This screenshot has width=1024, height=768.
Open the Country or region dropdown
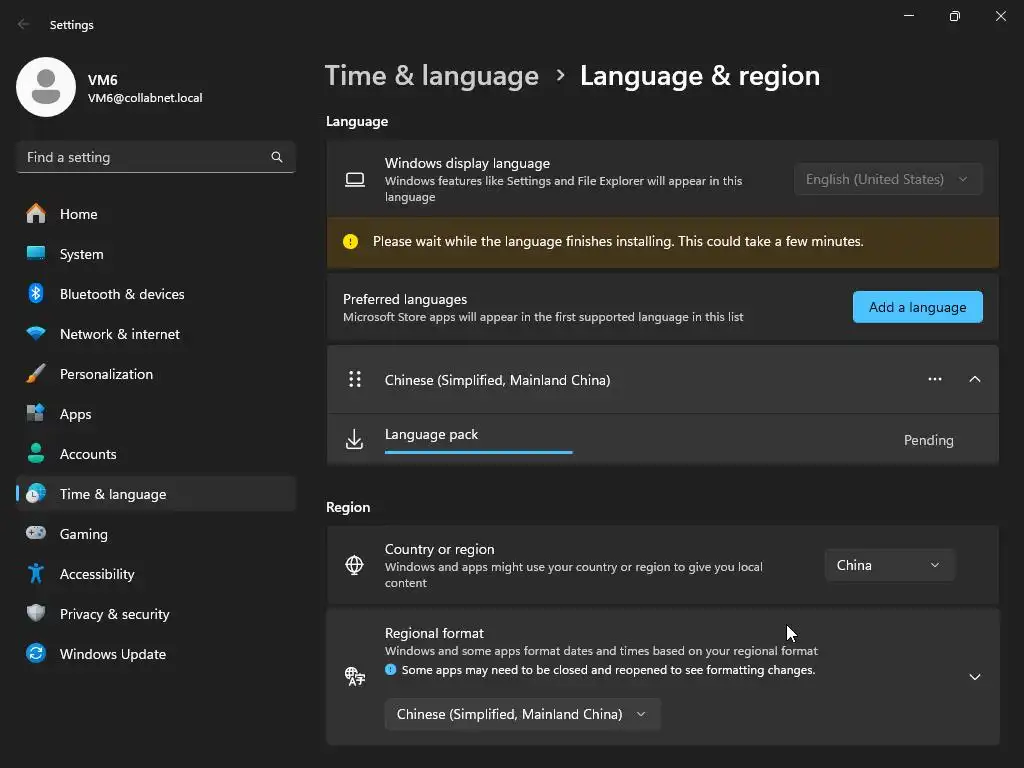889,565
